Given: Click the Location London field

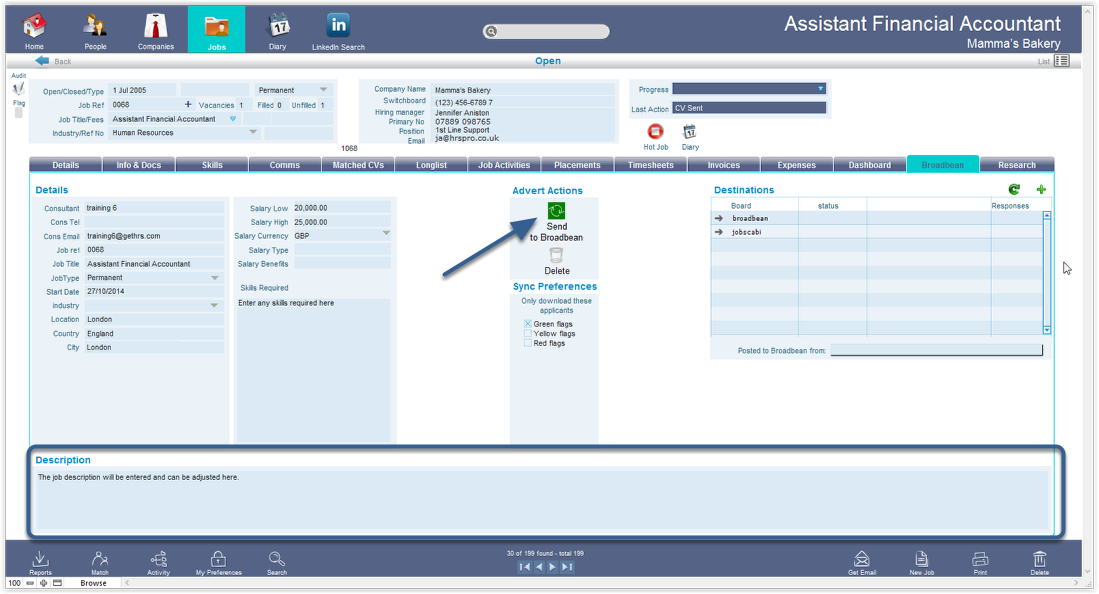Looking at the screenshot, I should click(154, 319).
